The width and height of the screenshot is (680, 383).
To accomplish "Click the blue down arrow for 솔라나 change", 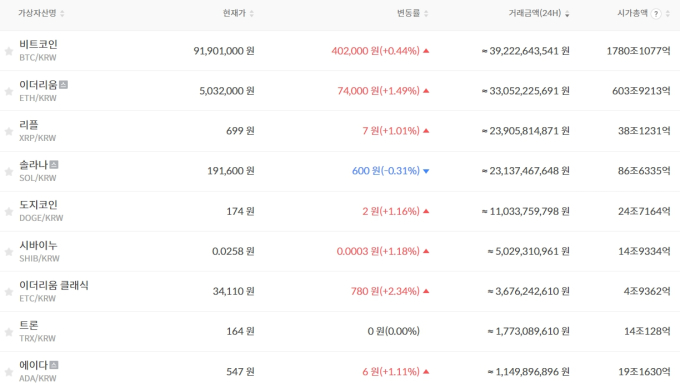I will 426,171.
